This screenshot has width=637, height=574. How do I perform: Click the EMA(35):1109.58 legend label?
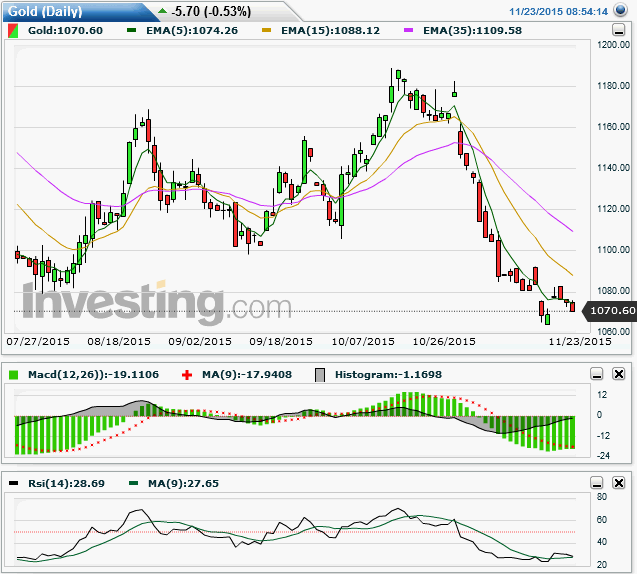point(472,30)
